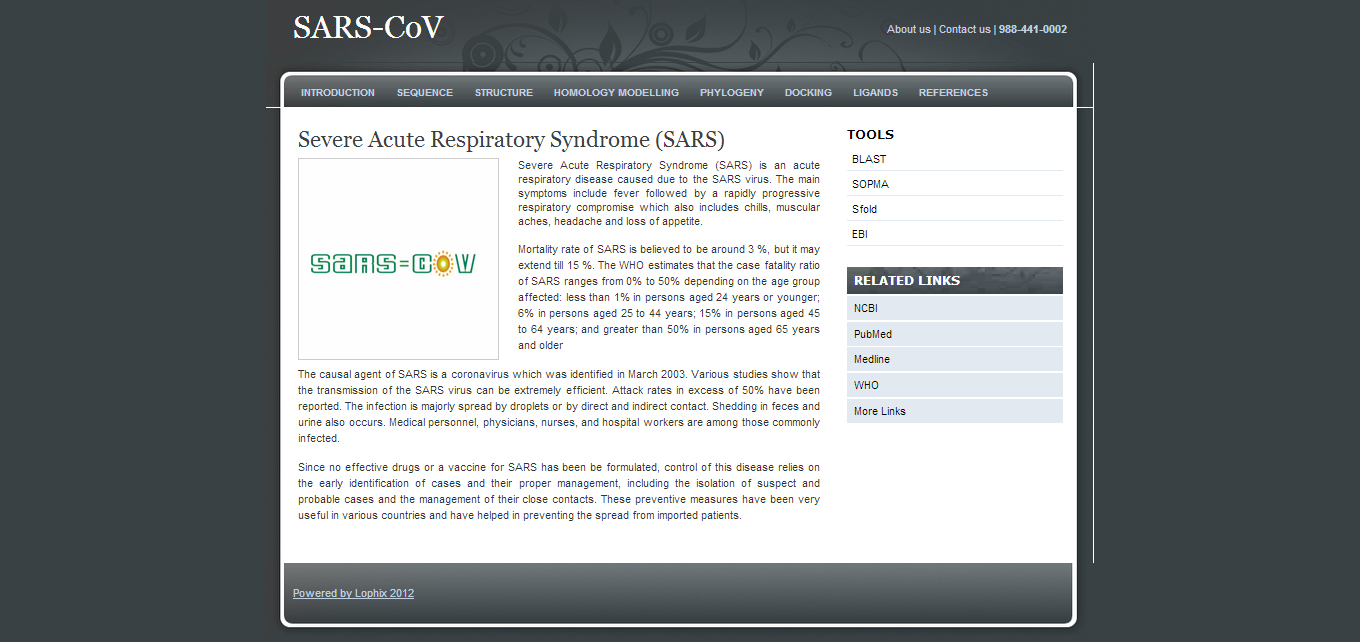Open the REFERENCES tab

click(x=953, y=92)
